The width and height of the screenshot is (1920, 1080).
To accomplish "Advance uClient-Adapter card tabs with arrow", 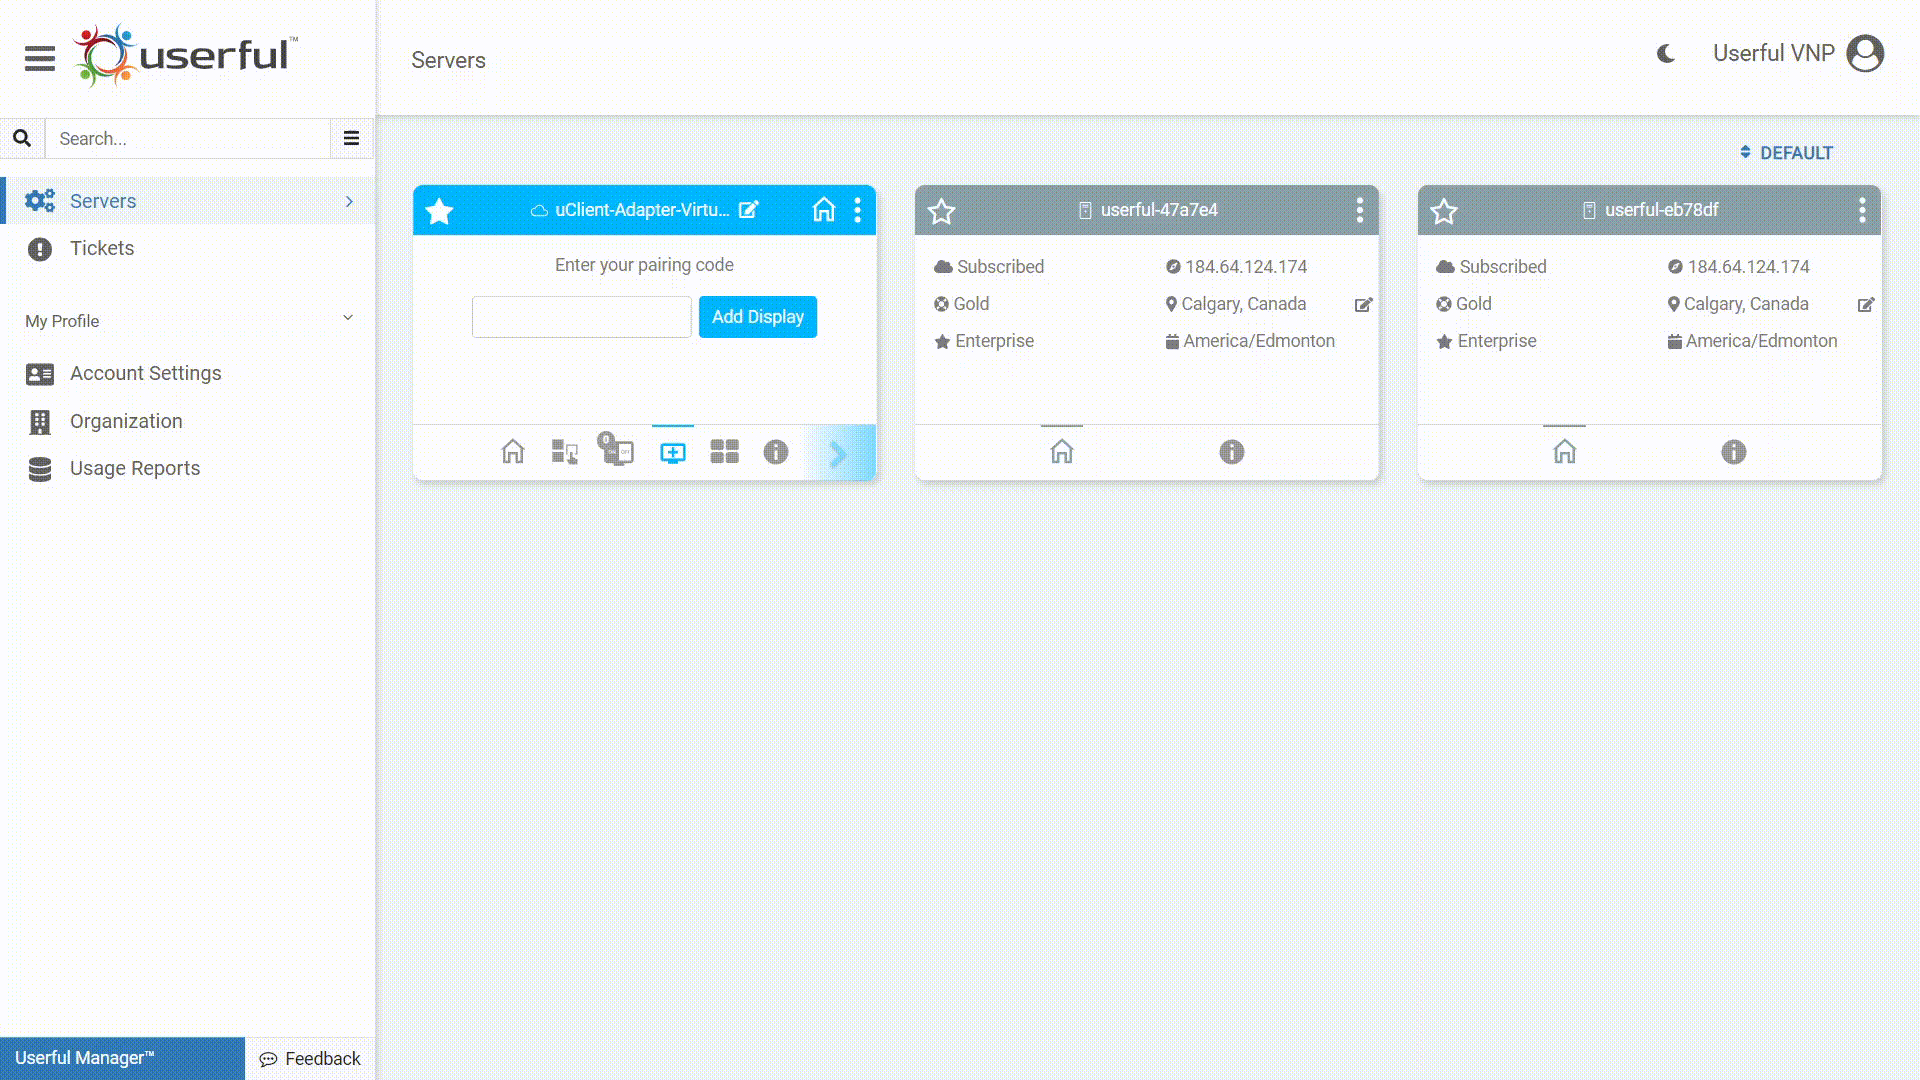I will pyautogui.click(x=838, y=454).
